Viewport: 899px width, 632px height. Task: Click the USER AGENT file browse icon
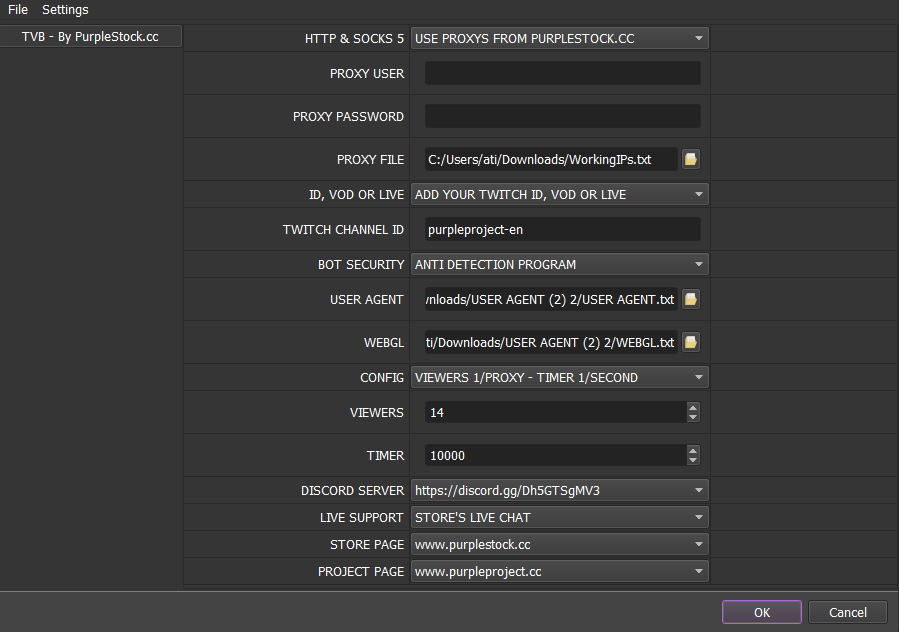click(690, 299)
